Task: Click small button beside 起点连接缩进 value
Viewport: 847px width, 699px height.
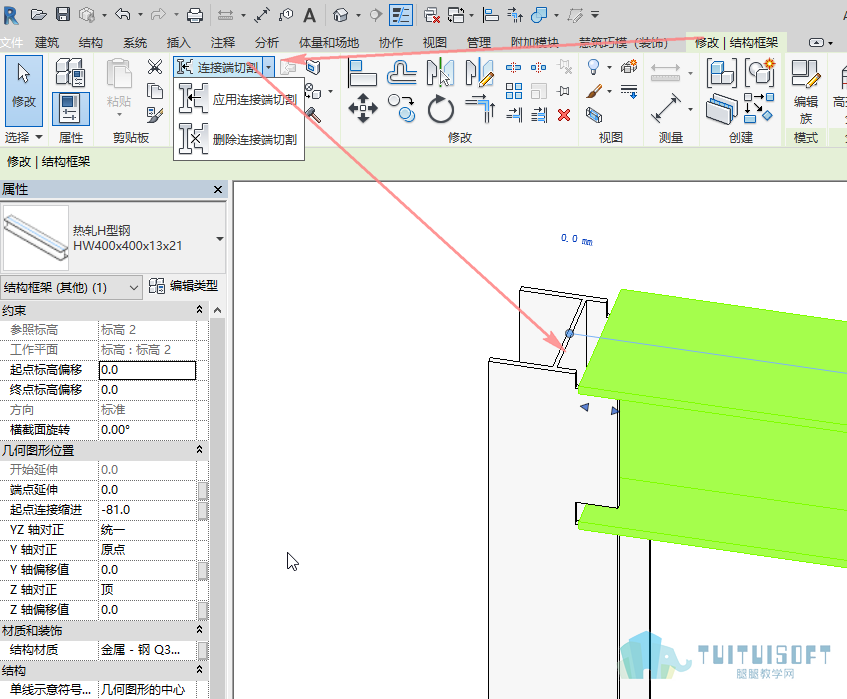Action: pos(203,510)
